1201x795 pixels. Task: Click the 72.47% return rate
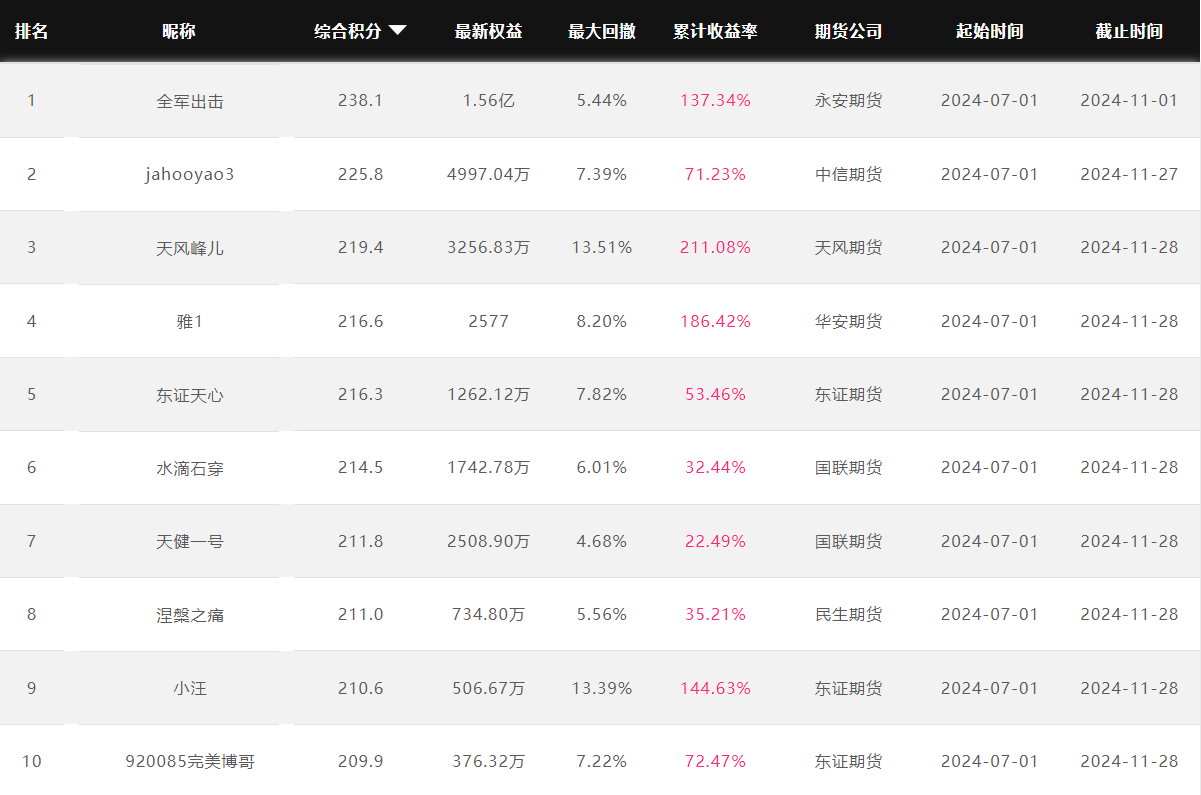715,761
